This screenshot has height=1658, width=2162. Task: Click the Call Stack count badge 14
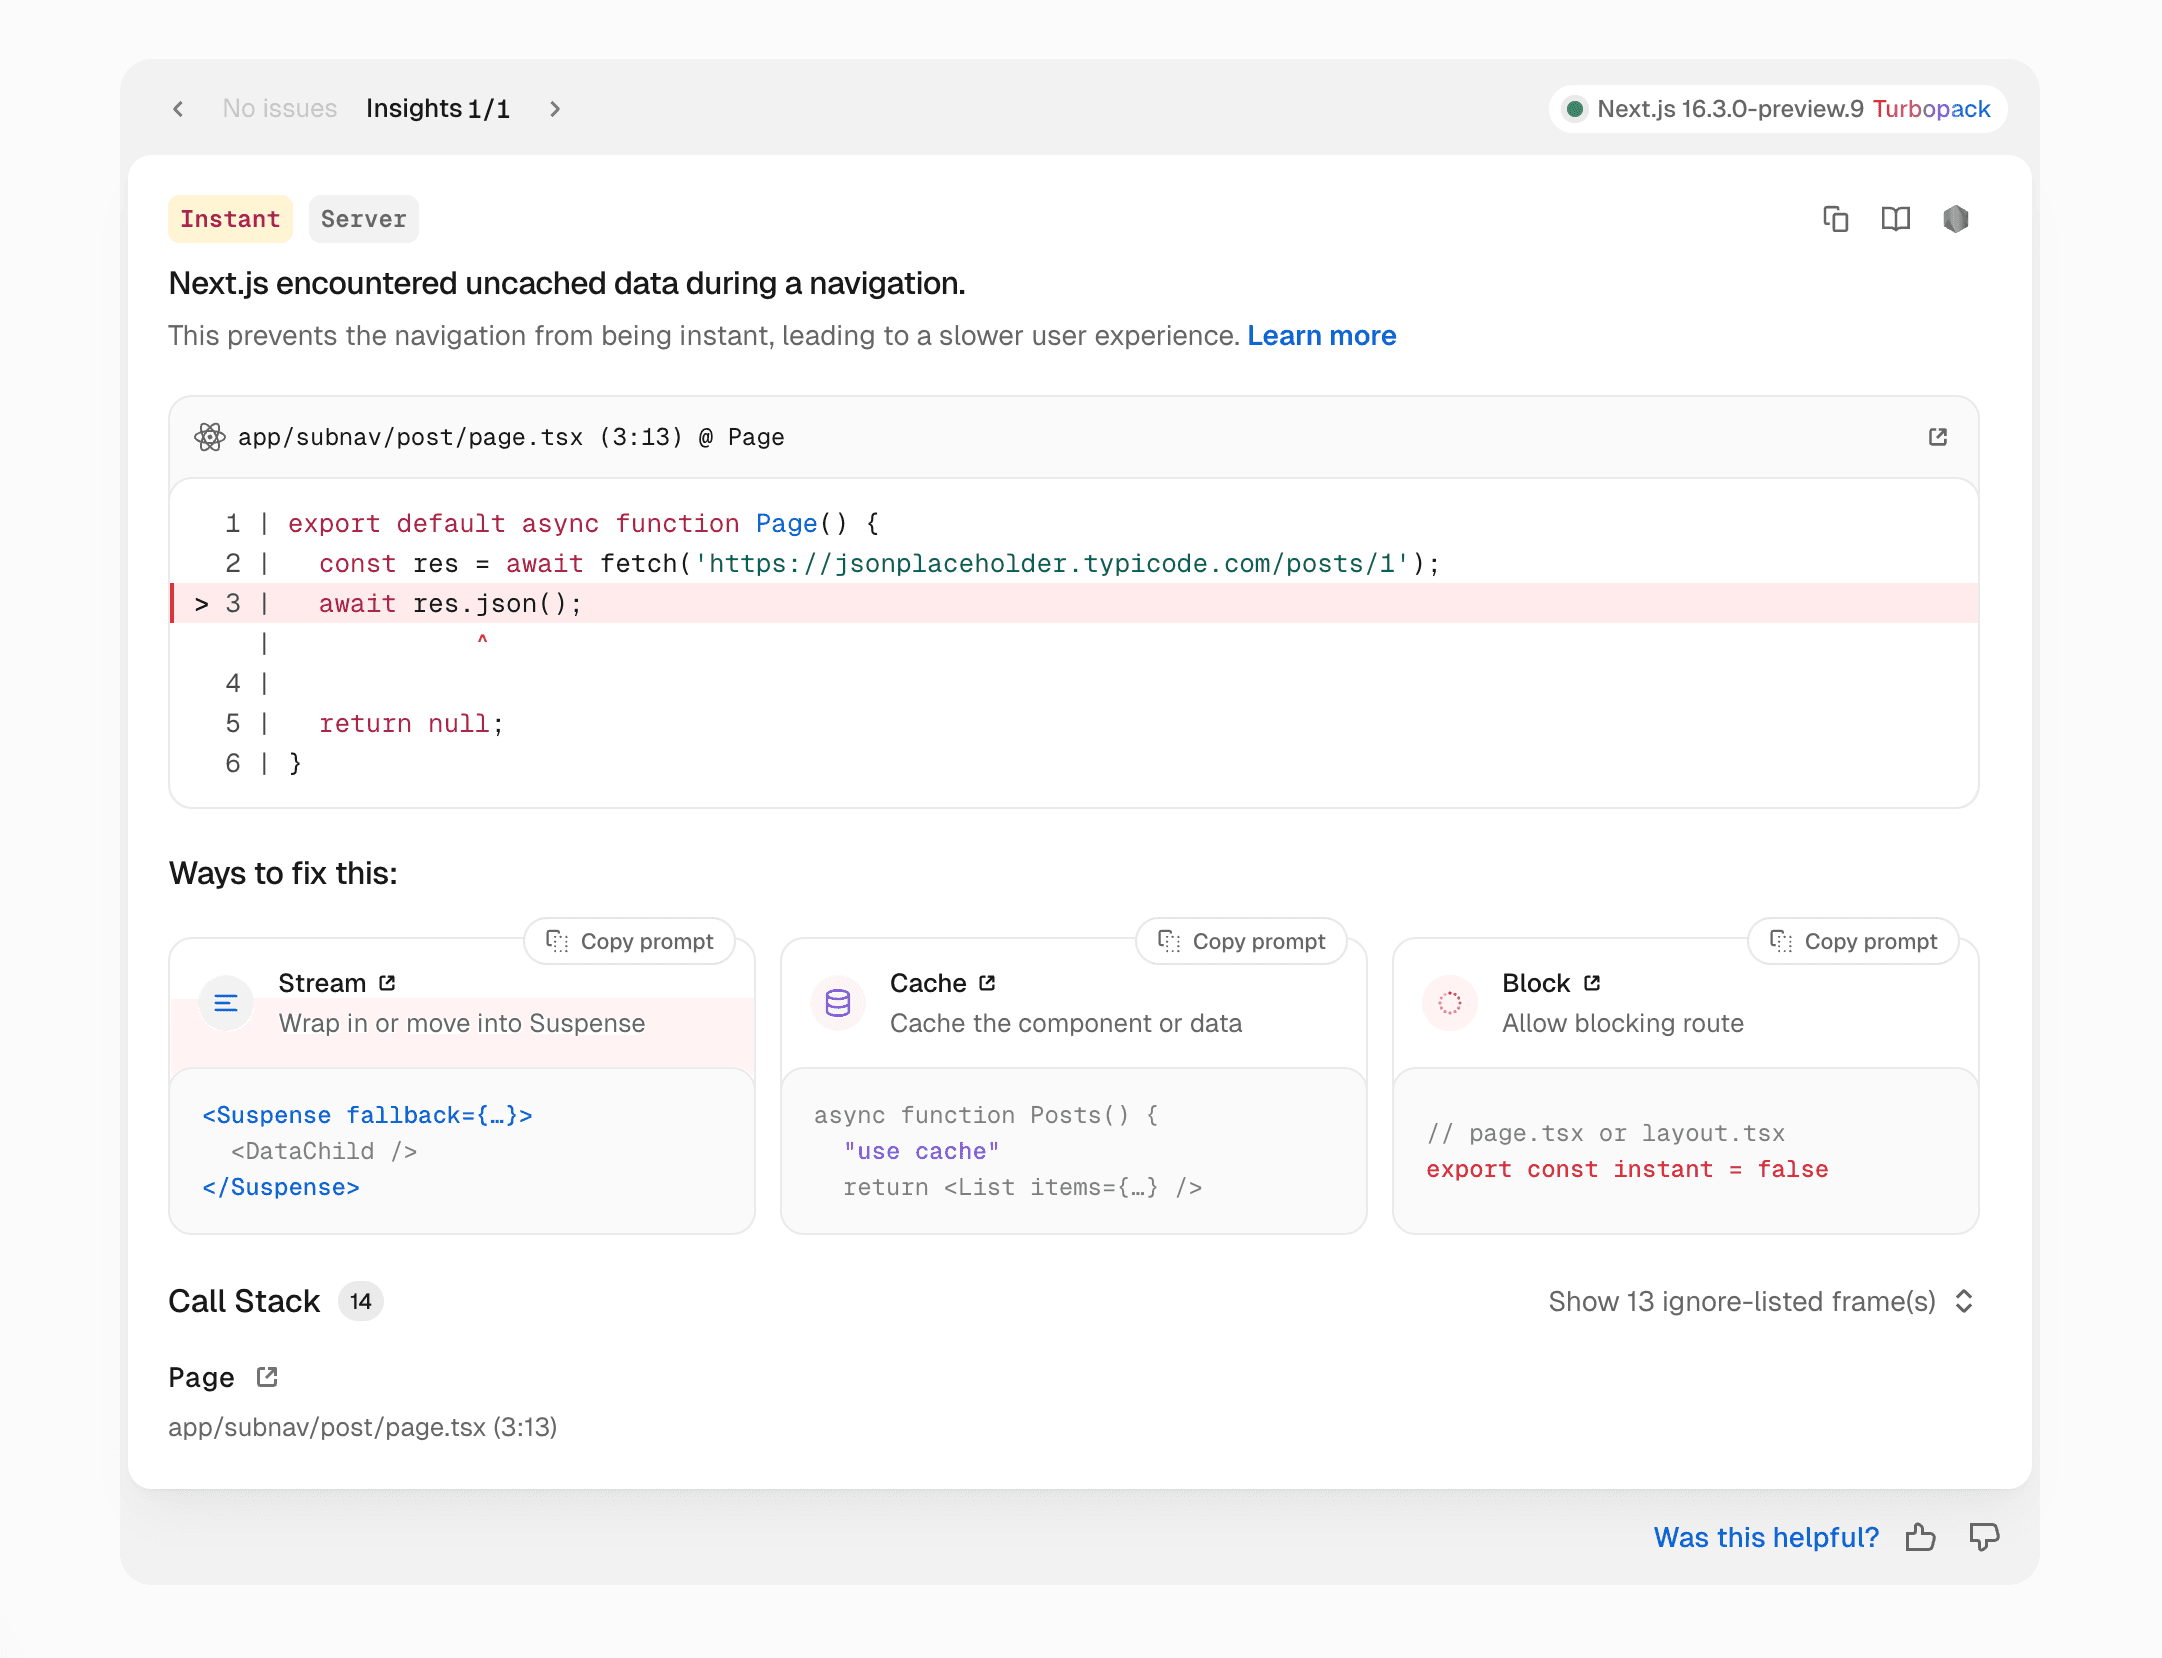361,1301
